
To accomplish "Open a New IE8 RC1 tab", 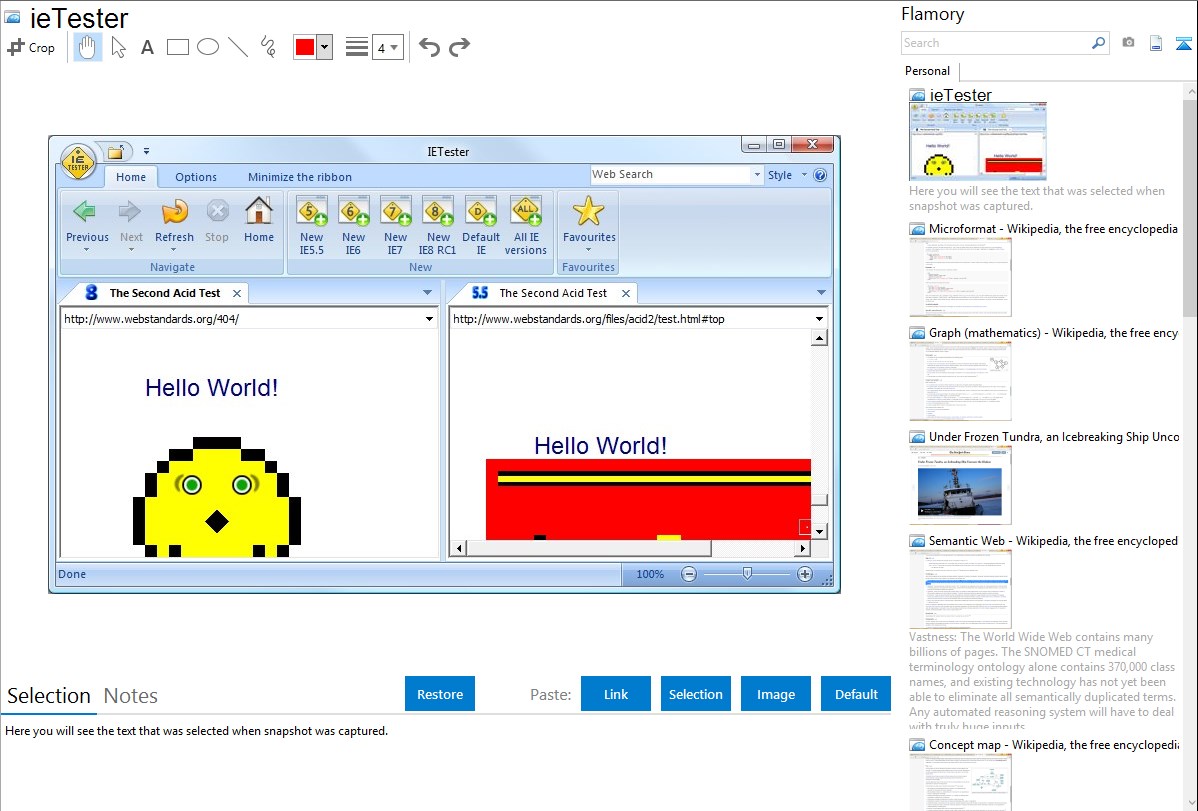I will (437, 225).
